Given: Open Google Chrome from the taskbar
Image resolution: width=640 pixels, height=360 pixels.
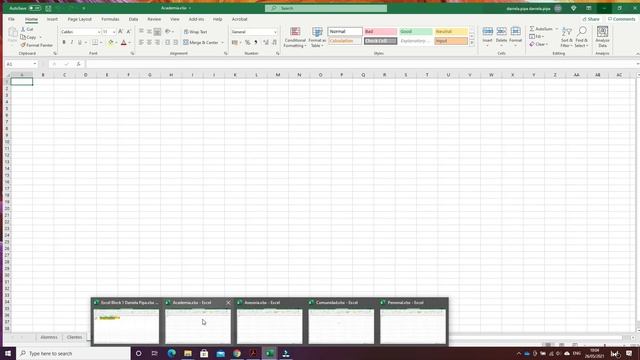Looking at the screenshot, I should pos(237,353).
